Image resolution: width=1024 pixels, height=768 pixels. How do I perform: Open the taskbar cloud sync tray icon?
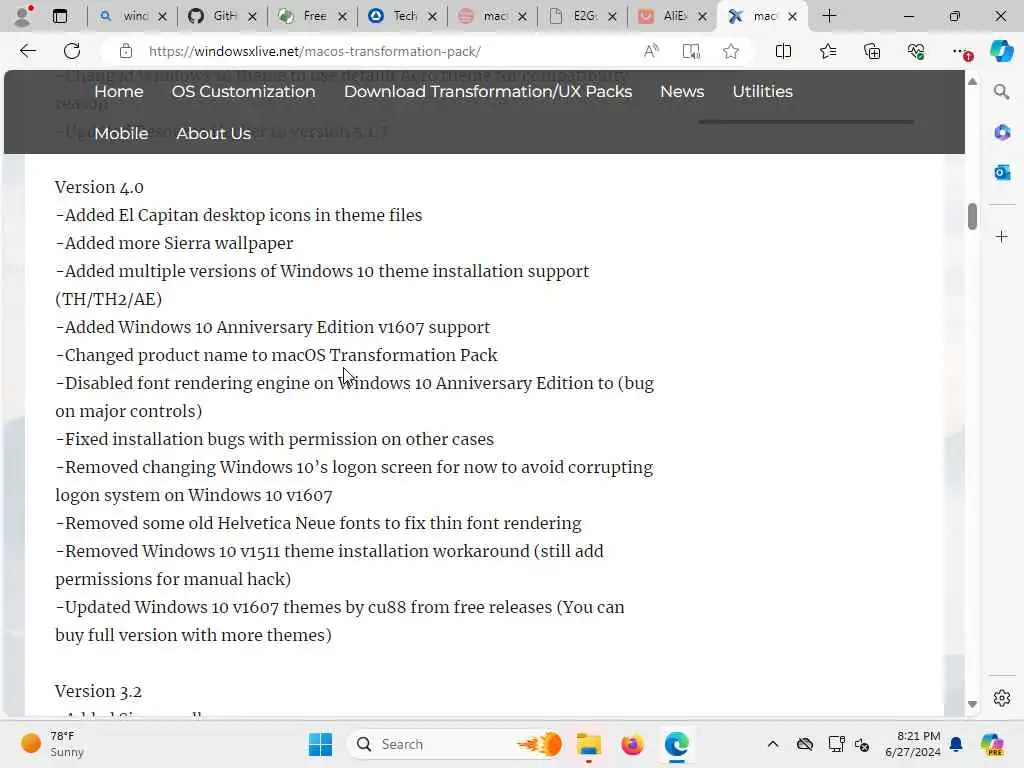805,744
